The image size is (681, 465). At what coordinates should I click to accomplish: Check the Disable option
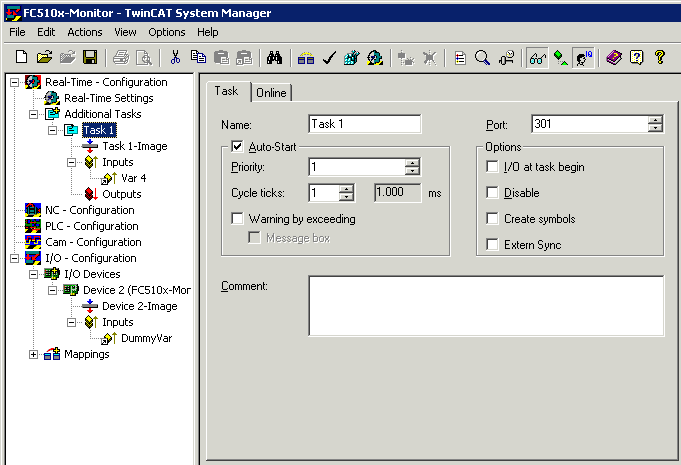point(492,192)
